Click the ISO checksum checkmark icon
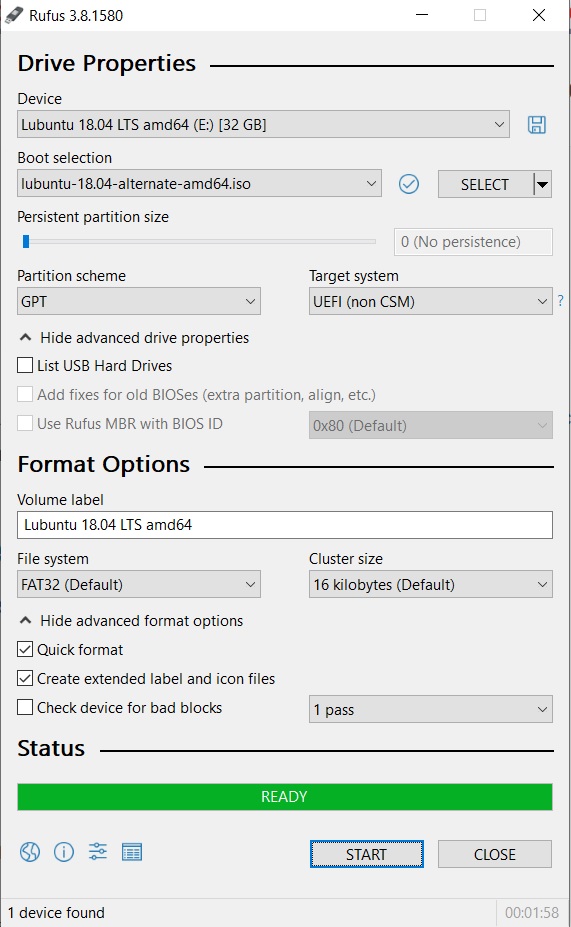This screenshot has width=571, height=927. tap(408, 184)
